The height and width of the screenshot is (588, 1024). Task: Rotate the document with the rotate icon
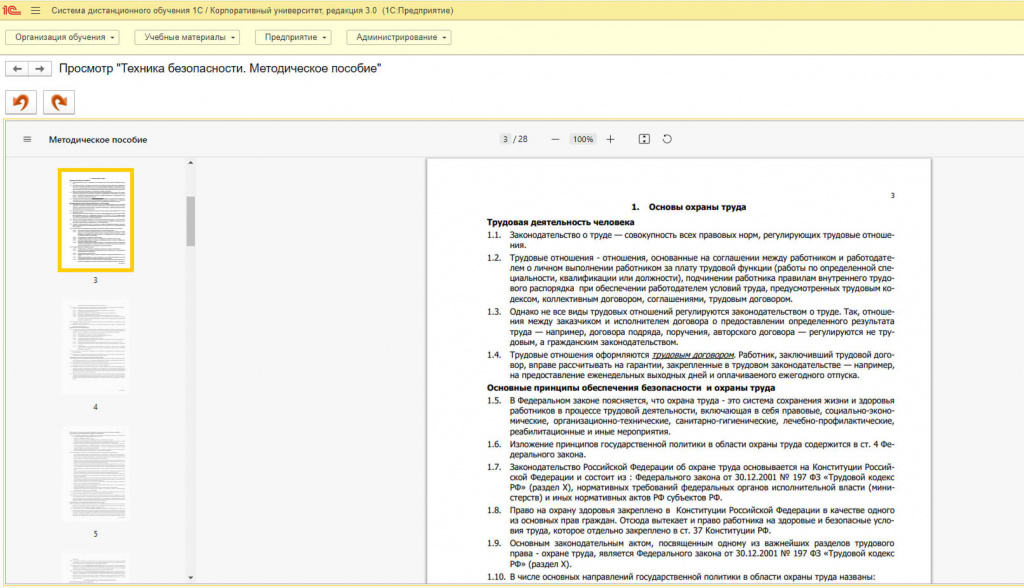click(668, 139)
